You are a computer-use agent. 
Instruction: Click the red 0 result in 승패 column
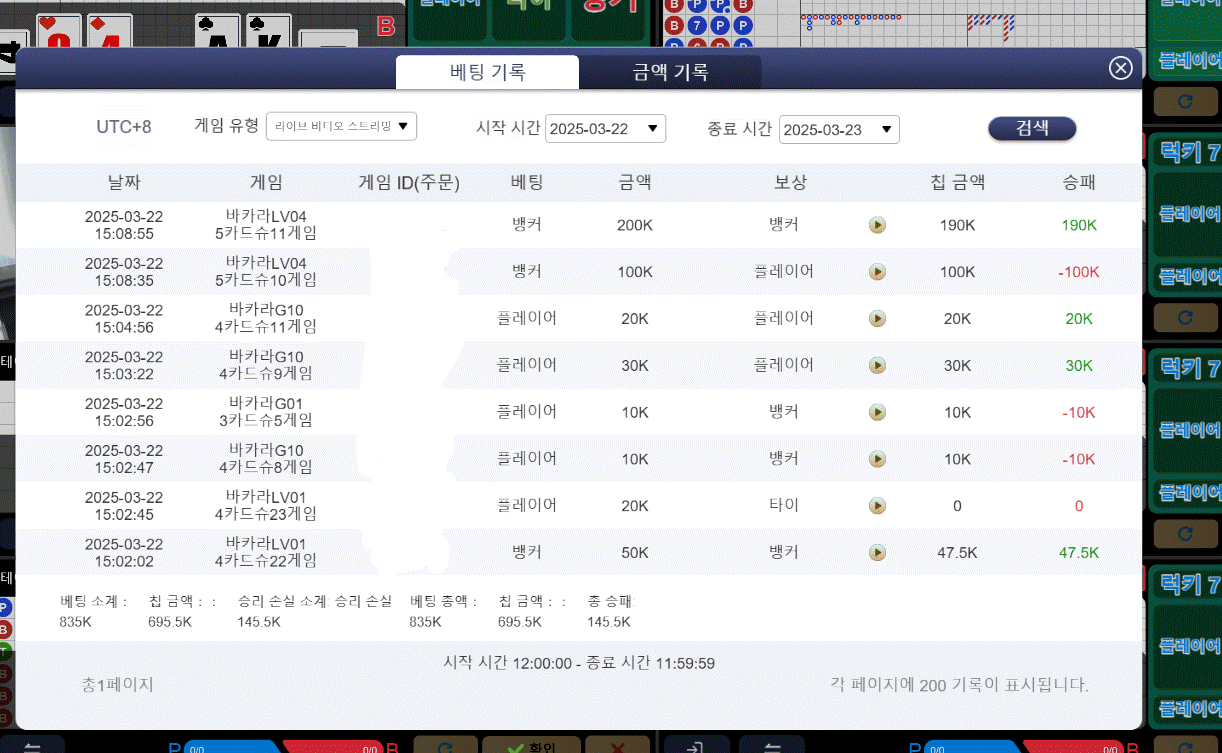click(1079, 506)
